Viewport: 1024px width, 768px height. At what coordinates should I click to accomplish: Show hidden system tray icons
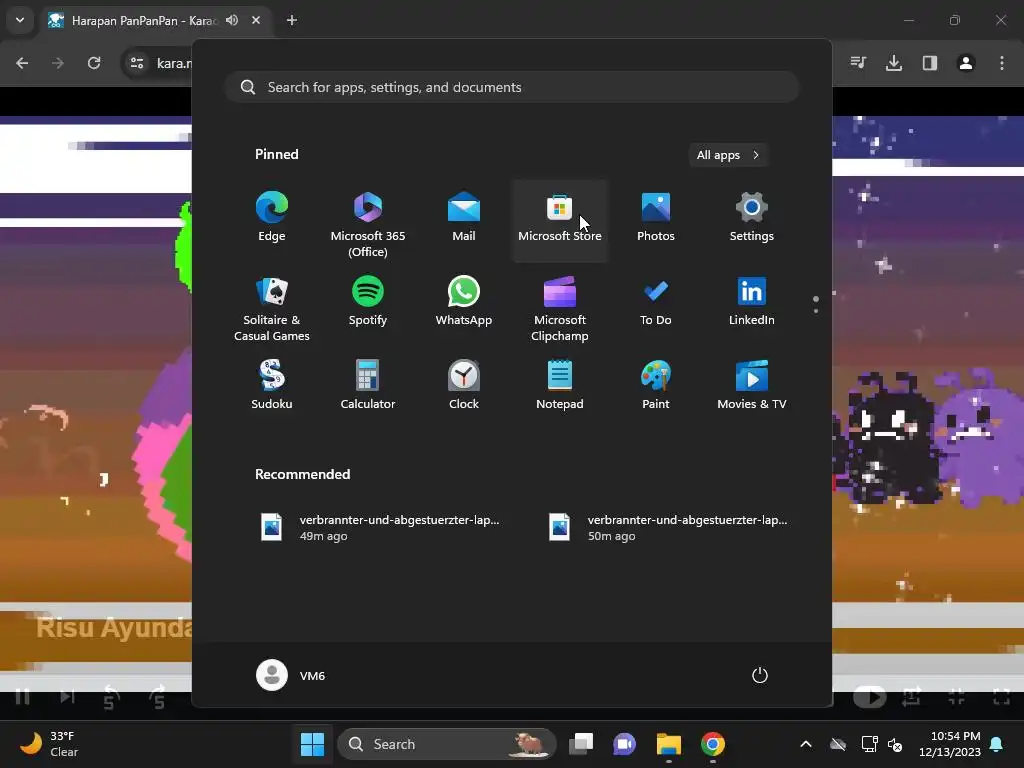coord(806,744)
